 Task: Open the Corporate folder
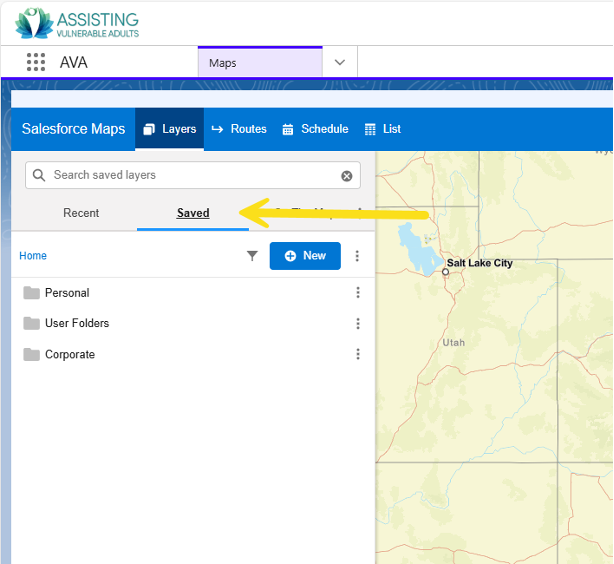click(59, 354)
